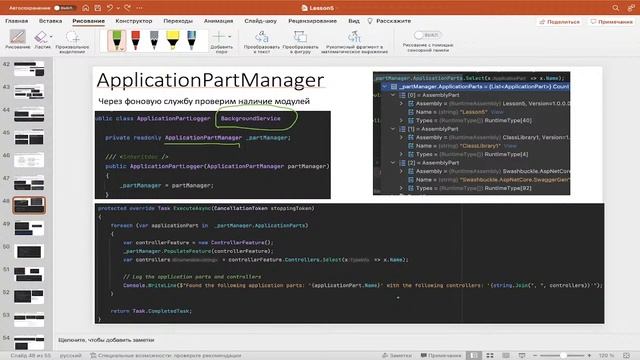Click the slide title ApplicationPartManager

click(x=211, y=80)
